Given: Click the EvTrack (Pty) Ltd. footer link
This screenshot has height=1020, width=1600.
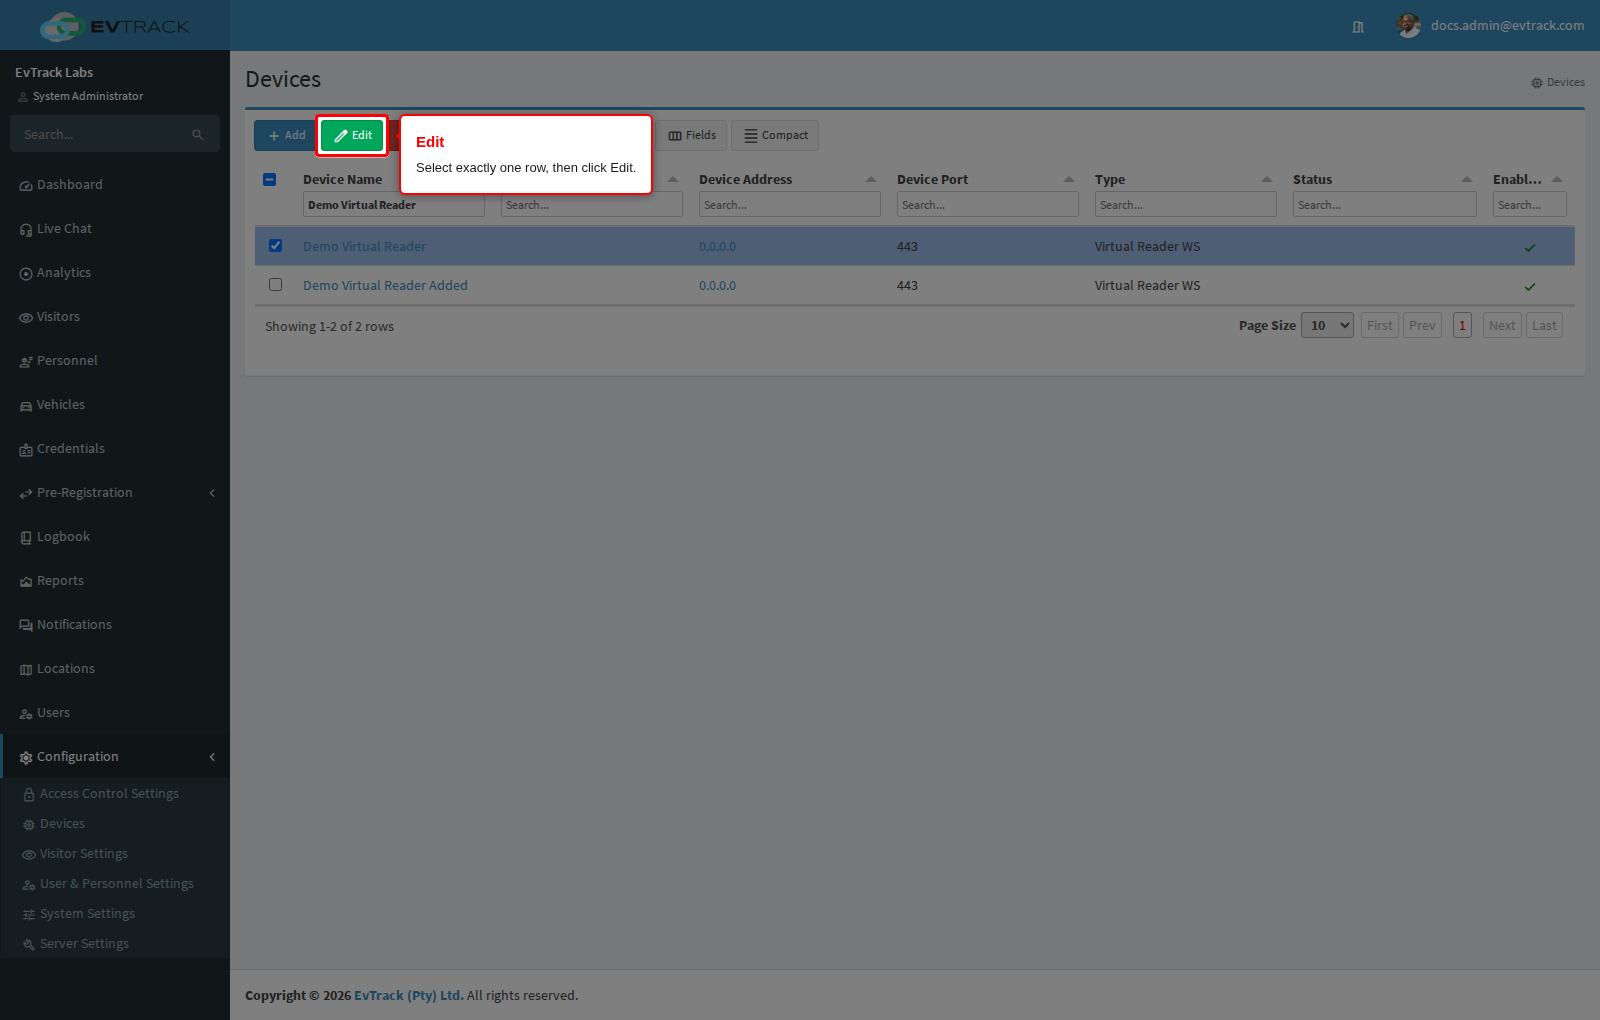Looking at the screenshot, I should pos(408,996).
